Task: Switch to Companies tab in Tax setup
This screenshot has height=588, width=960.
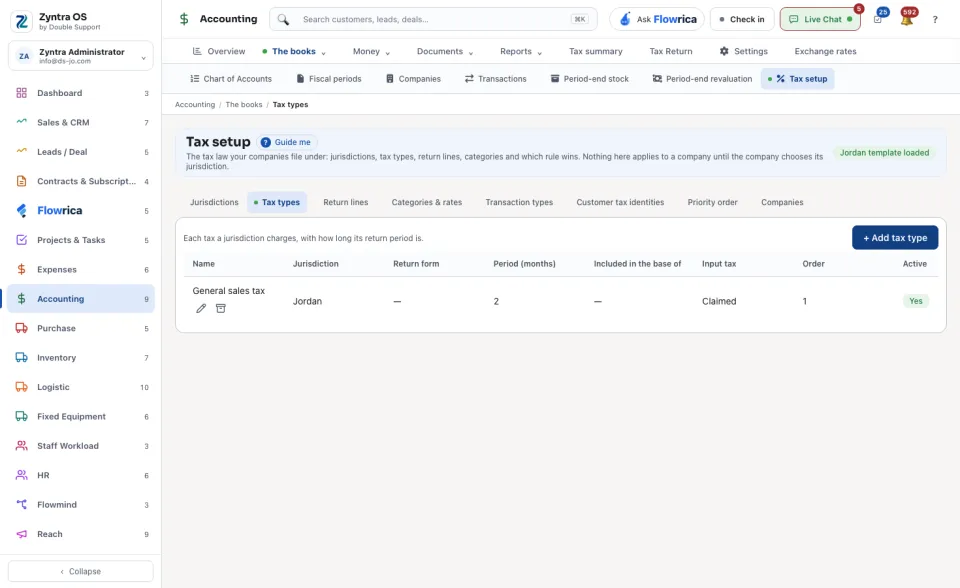Action: 782,202
